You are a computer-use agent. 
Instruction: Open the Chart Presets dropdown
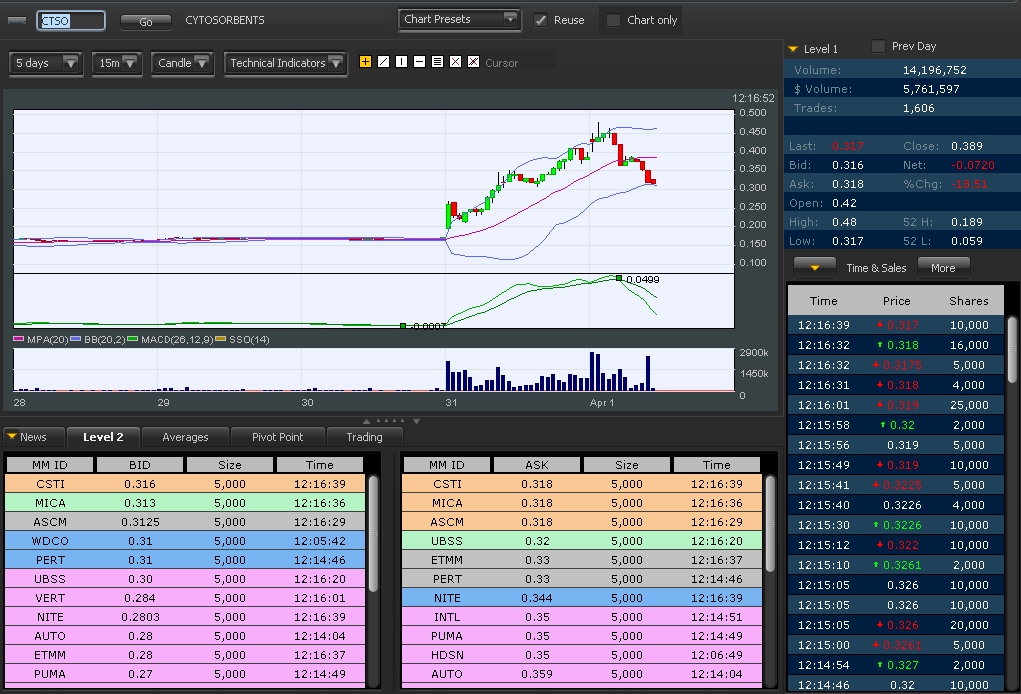460,19
